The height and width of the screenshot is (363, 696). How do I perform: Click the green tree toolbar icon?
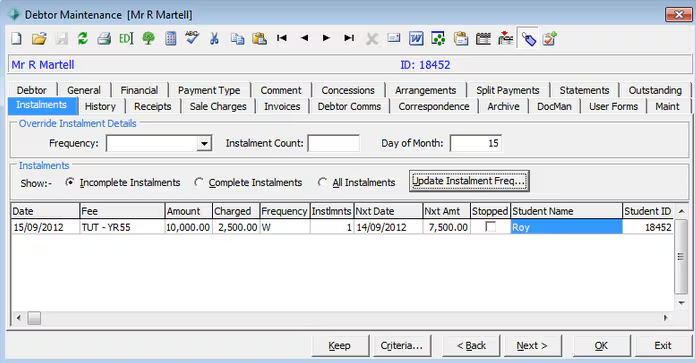point(148,39)
